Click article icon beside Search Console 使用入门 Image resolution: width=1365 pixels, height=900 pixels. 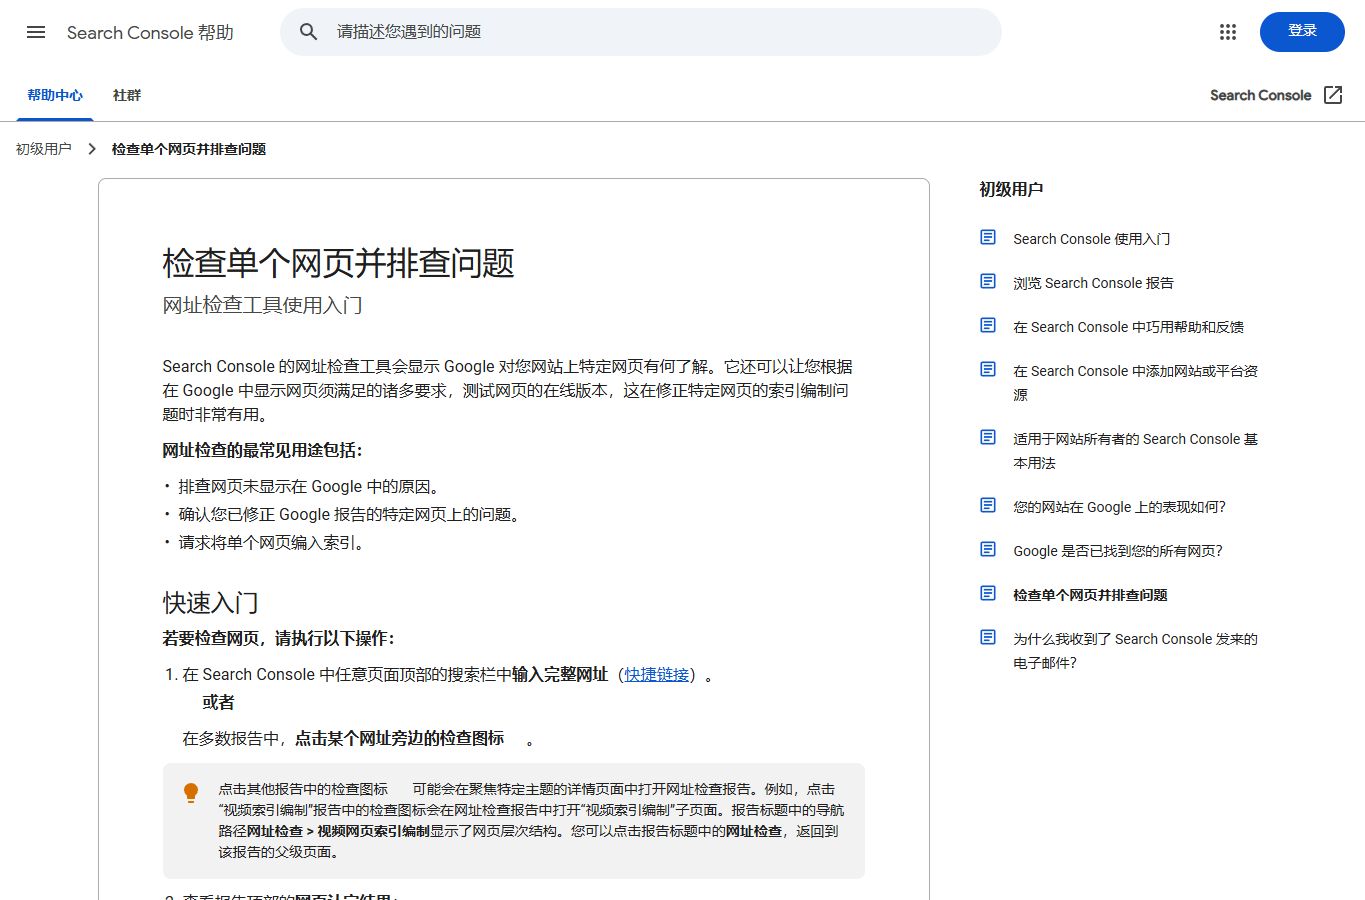988,237
